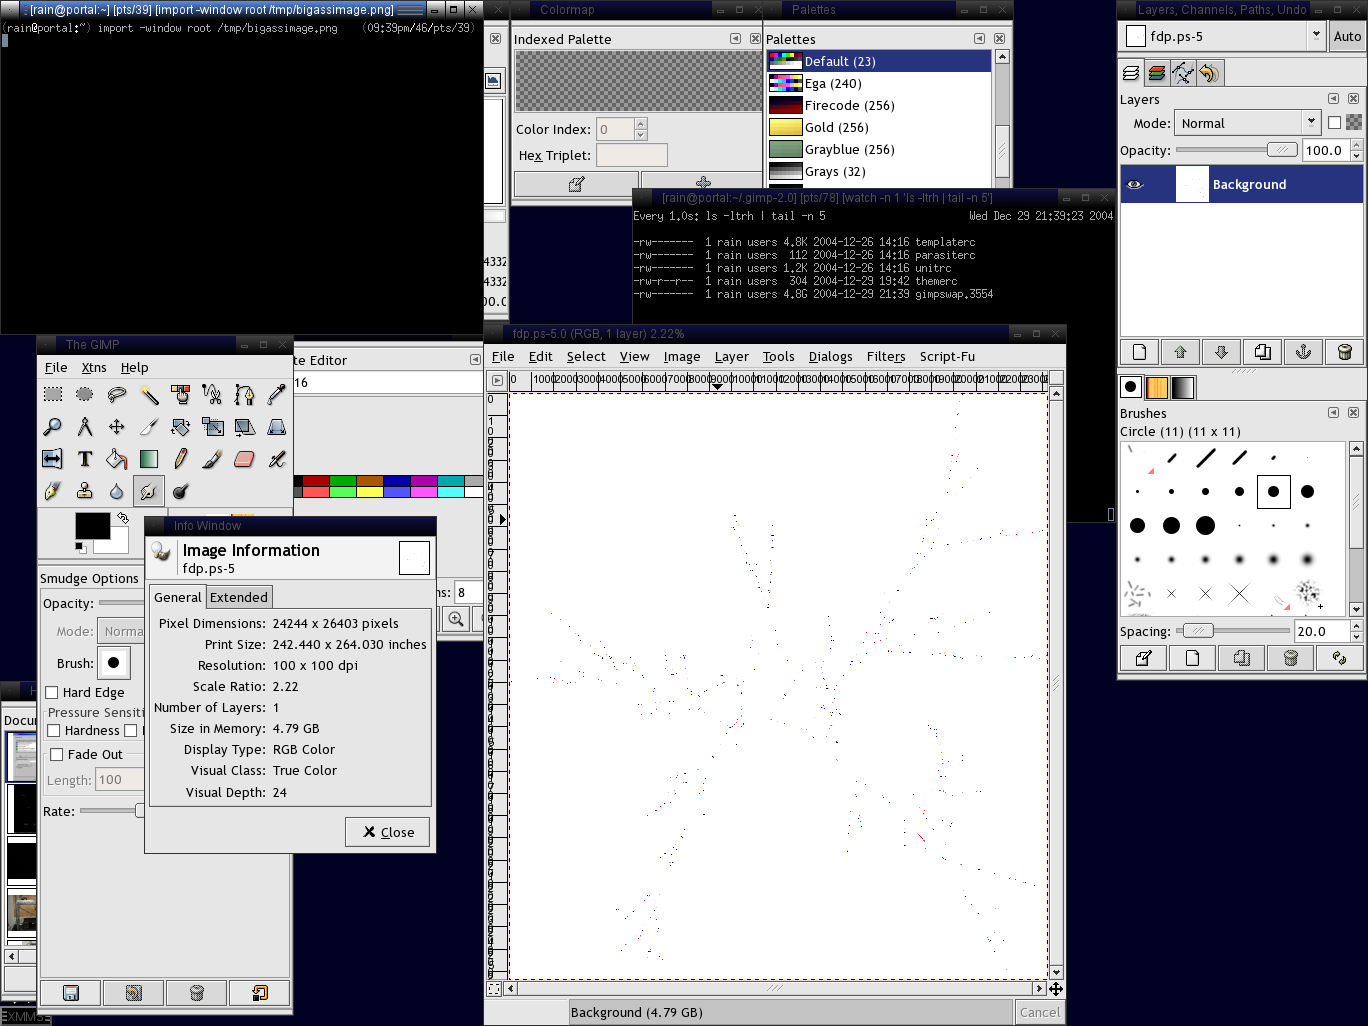Select the Ink tool
The width and height of the screenshot is (1368, 1026).
coord(53,491)
